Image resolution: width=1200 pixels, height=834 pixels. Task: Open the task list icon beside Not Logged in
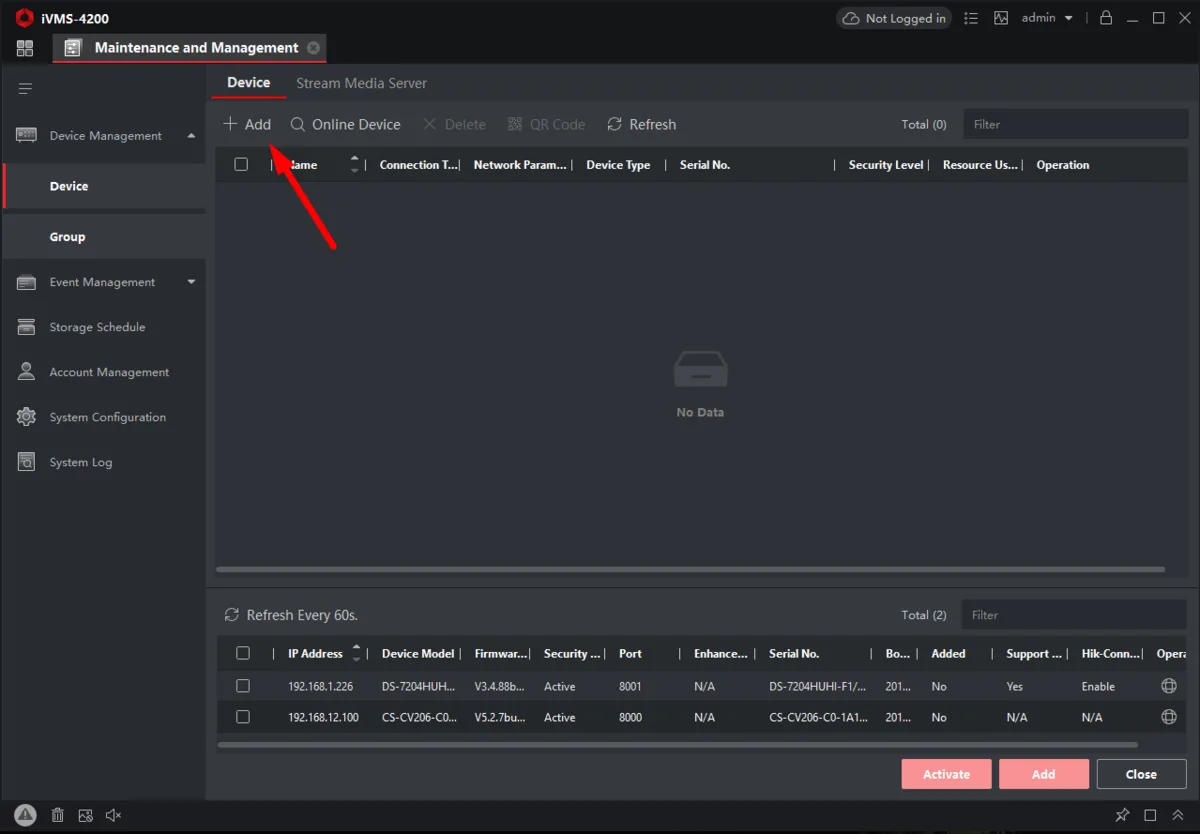(x=970, y=18)
